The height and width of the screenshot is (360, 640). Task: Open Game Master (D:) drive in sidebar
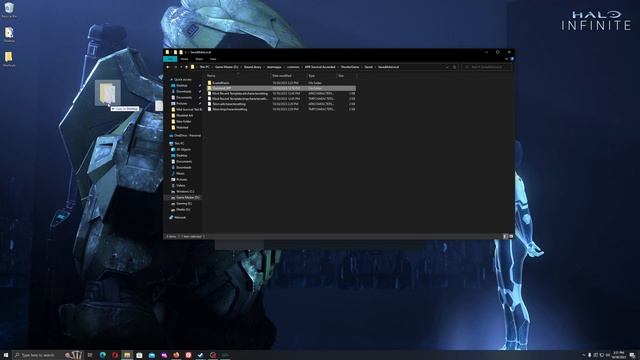point(187,198)
